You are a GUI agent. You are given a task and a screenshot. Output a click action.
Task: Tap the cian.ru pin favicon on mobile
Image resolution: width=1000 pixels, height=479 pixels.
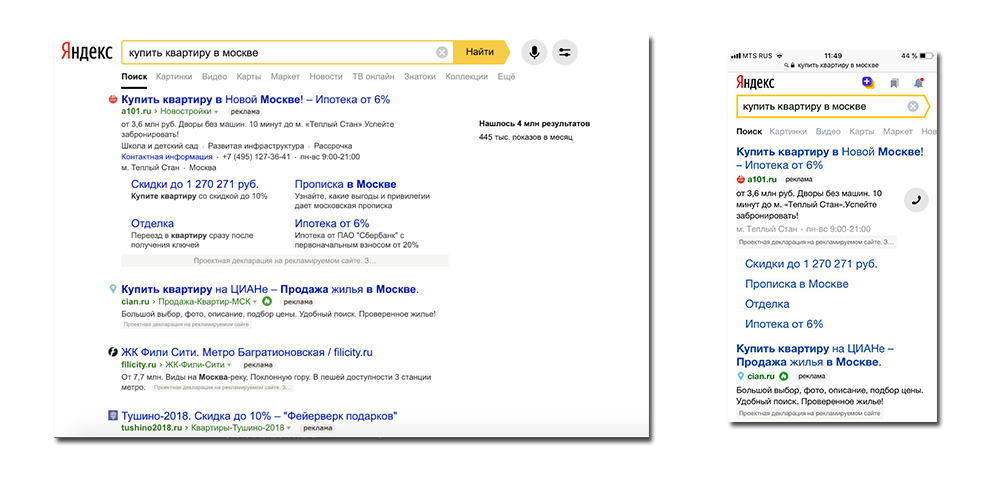click(740, 376)
